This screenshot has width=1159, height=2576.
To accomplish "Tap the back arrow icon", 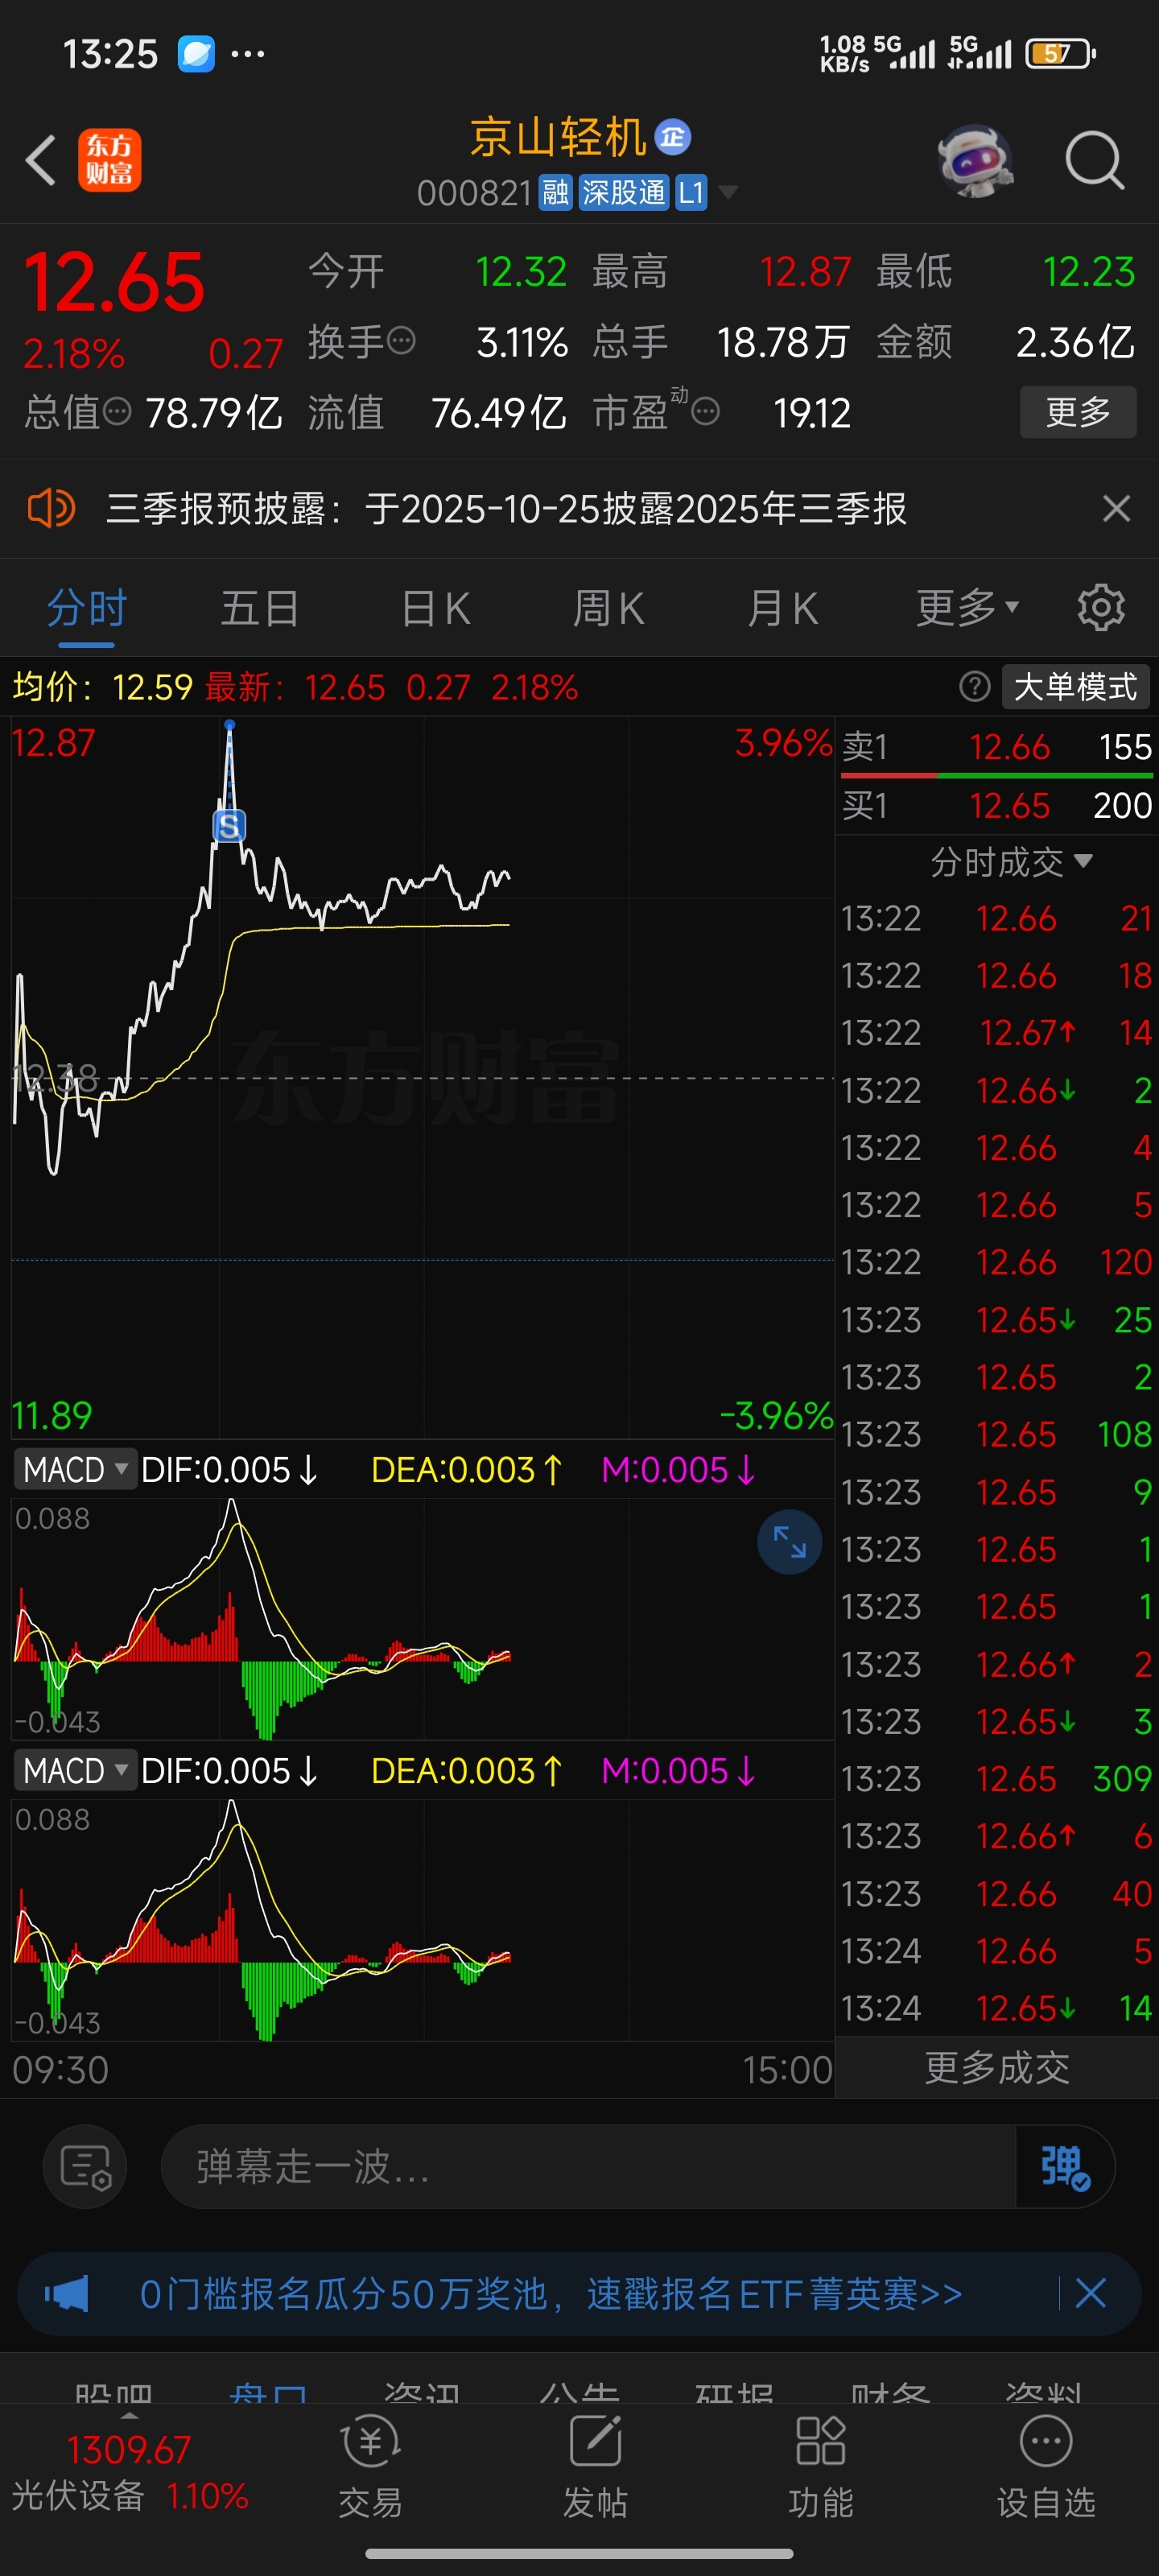I will click(41, 160).
